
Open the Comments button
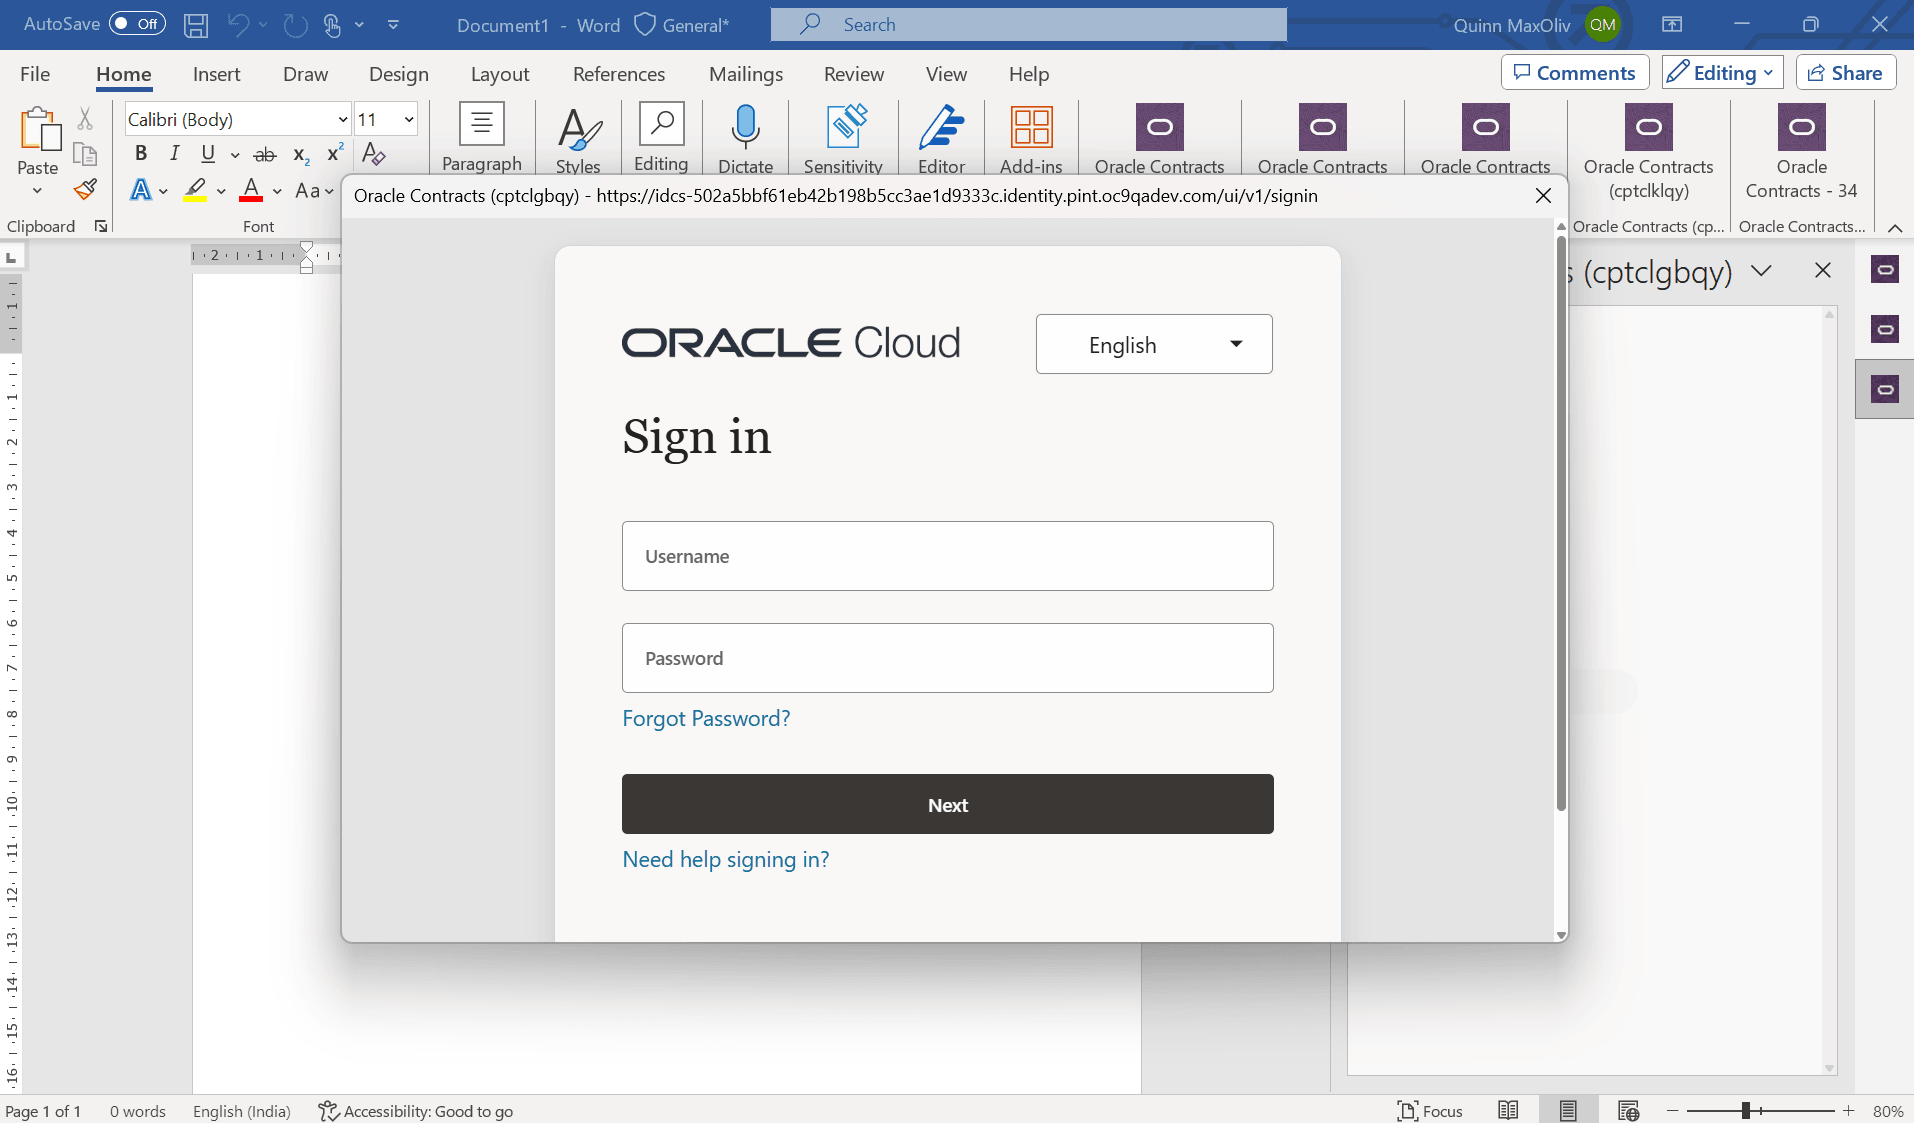point(1575,73)
